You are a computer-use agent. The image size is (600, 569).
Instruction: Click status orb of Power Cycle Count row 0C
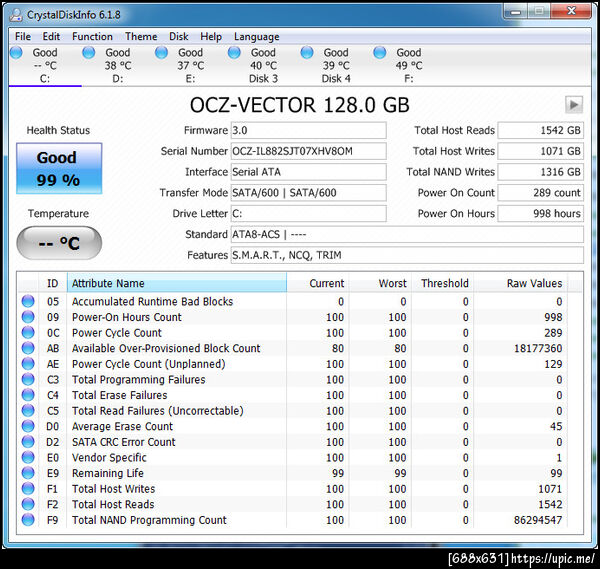click(x=28, y=333)
